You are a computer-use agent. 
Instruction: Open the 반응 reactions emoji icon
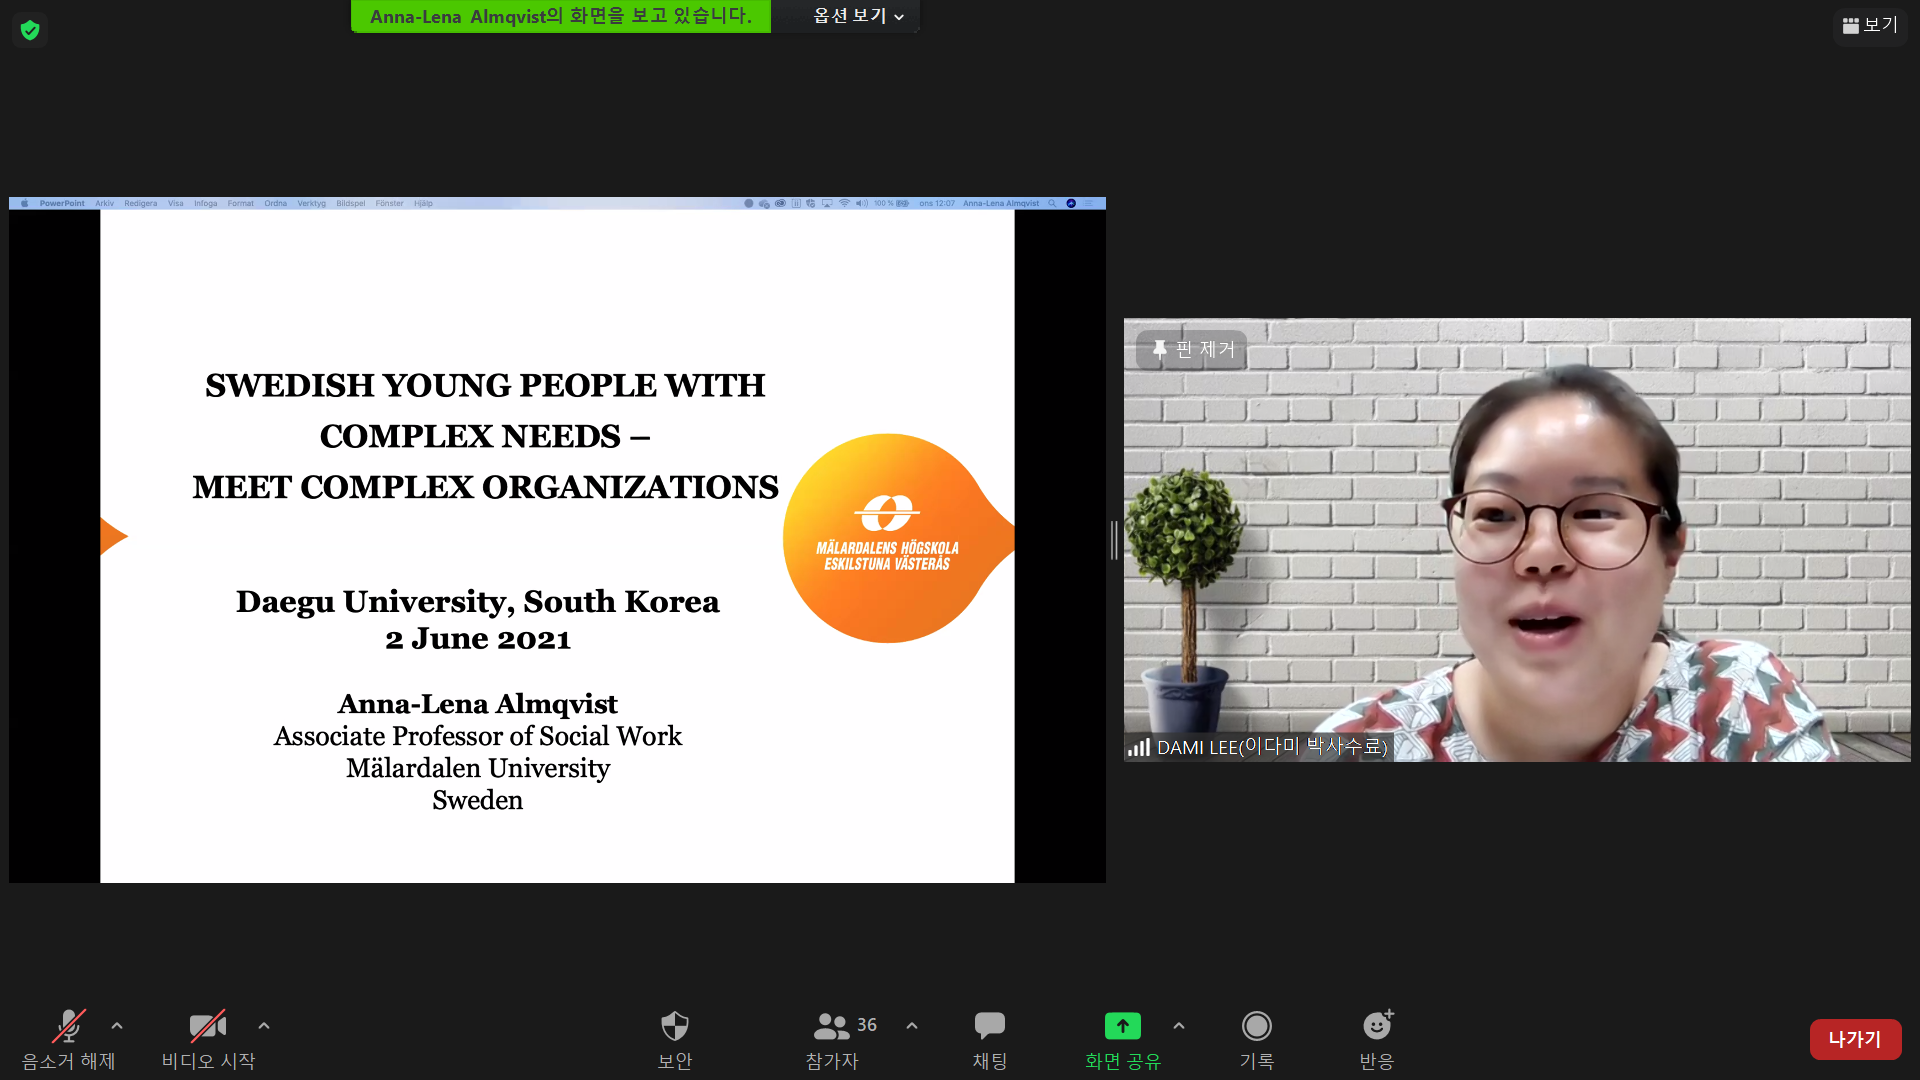(1377, 1038)
